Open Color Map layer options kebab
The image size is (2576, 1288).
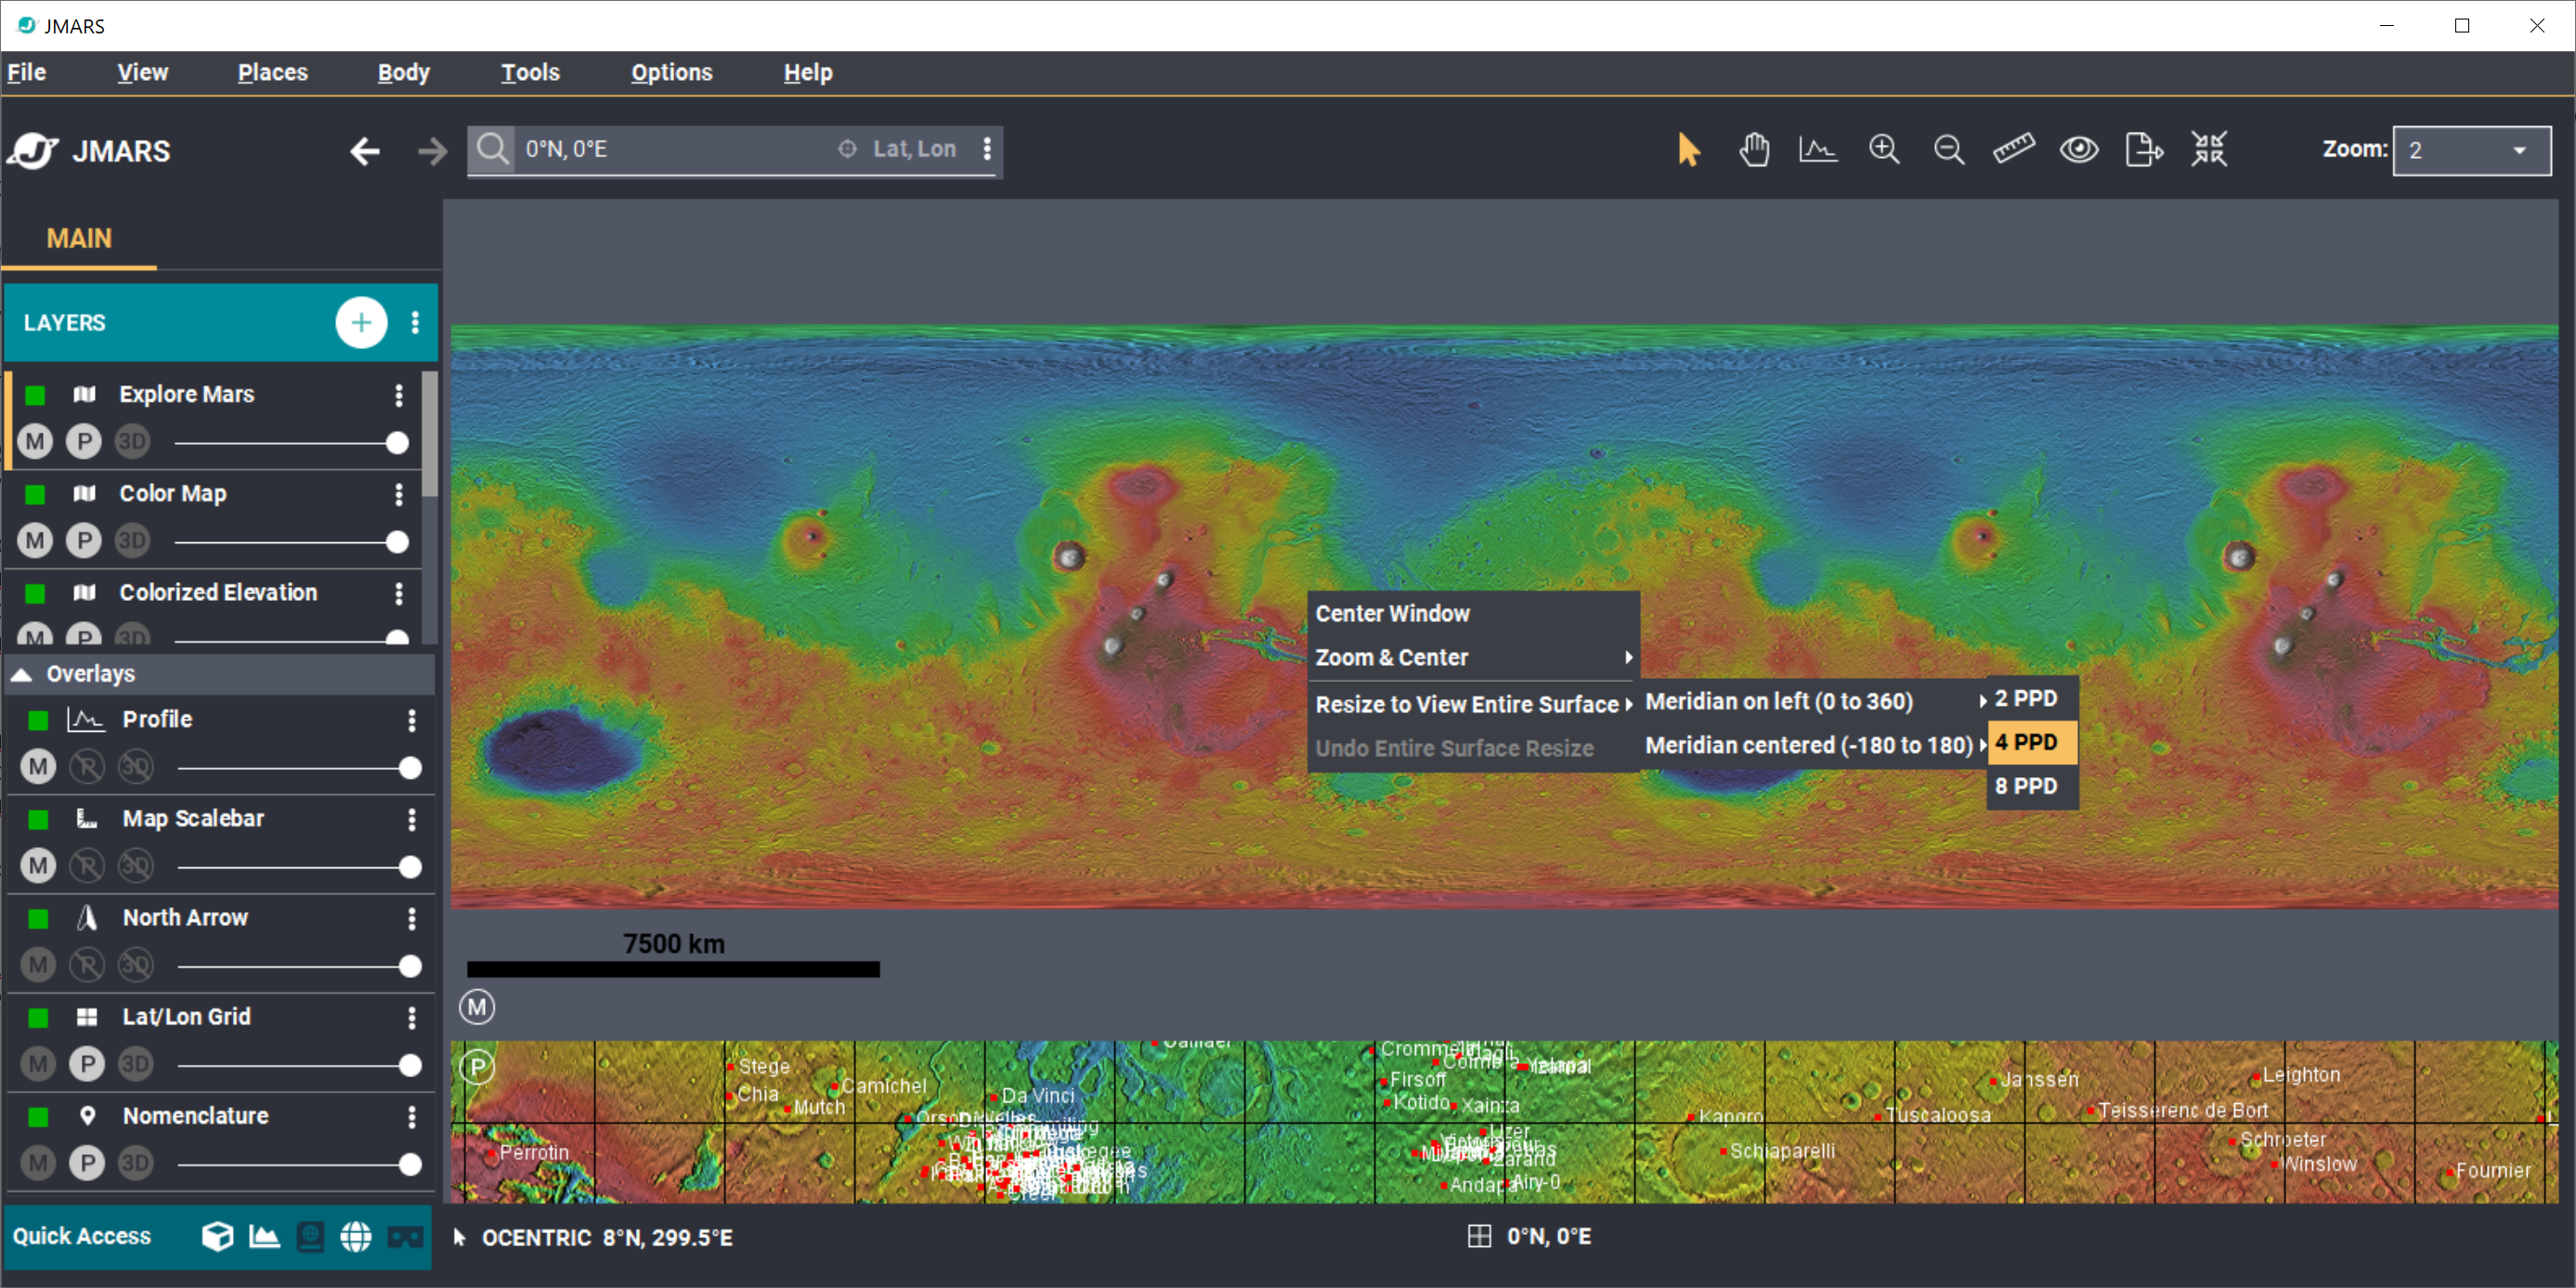[x=399, y=494]
